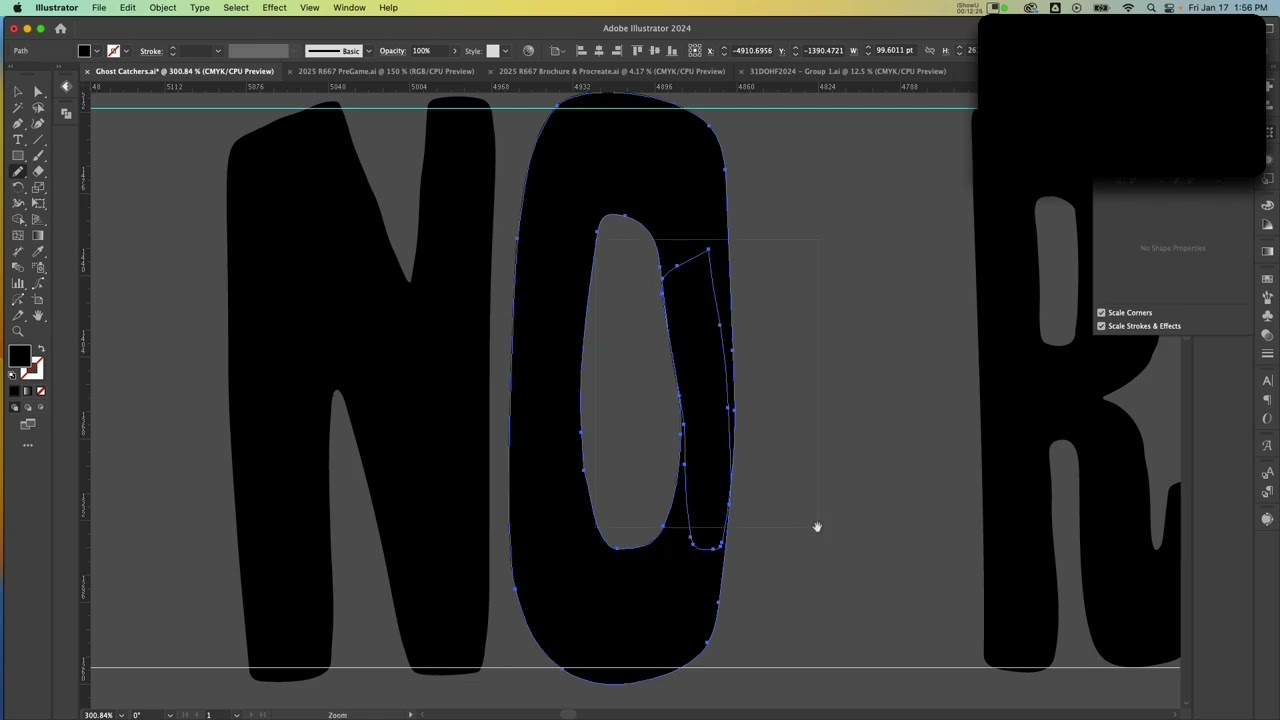
Task: Enable Draw Inside mode
Action: [40, 407]
